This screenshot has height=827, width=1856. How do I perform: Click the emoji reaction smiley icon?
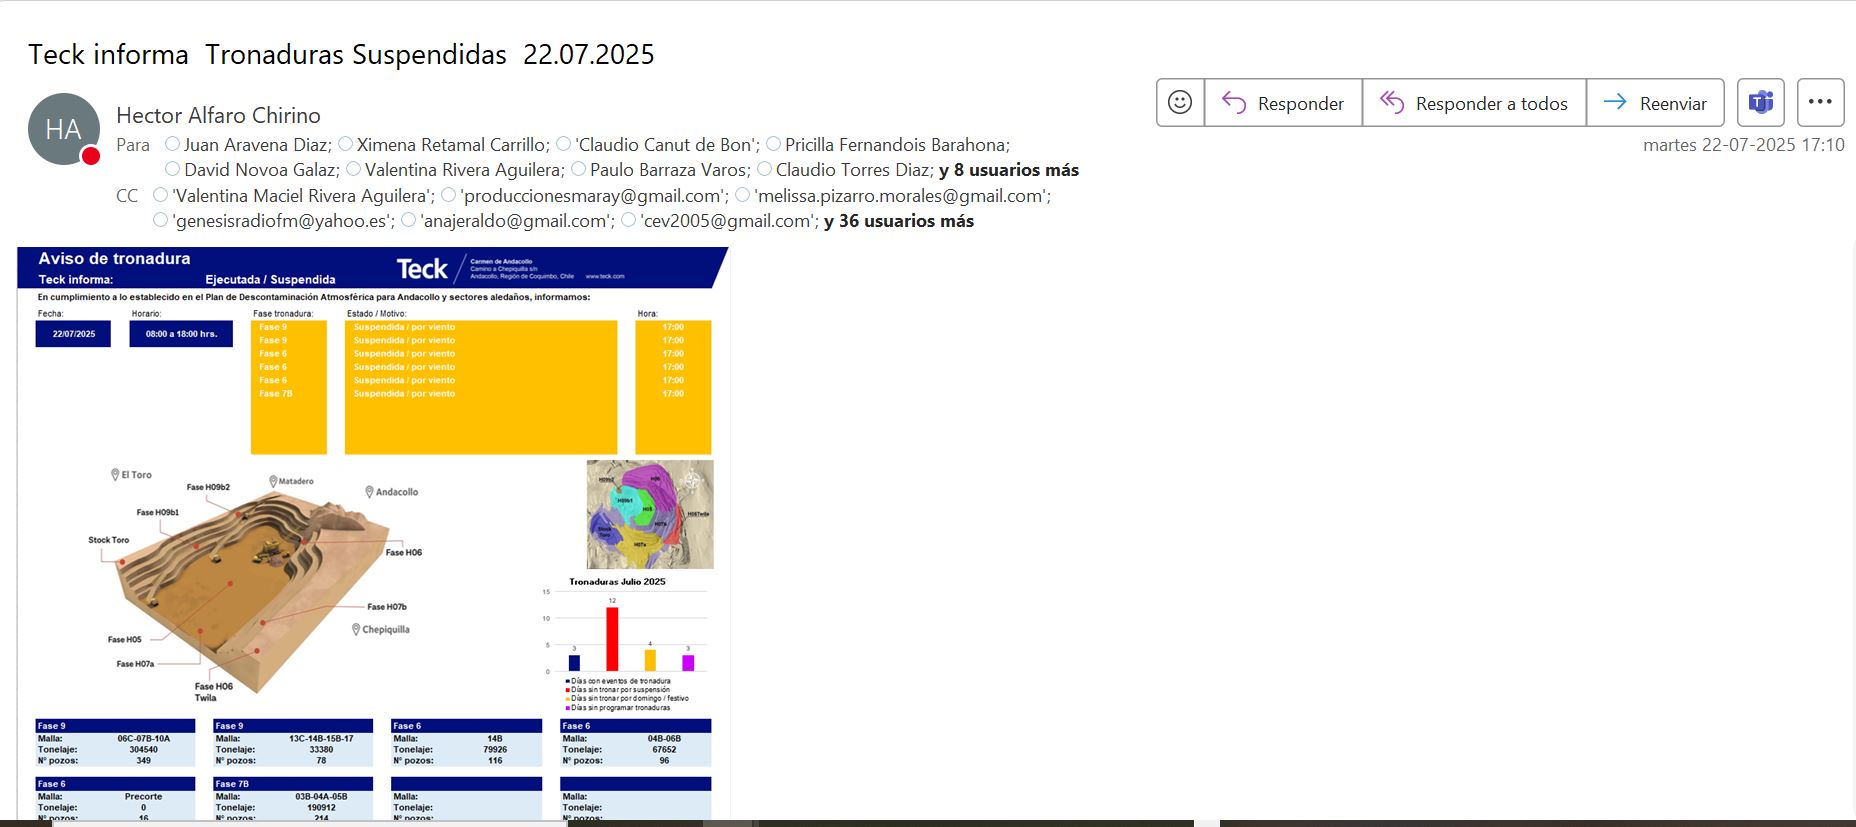[1180, 102]
